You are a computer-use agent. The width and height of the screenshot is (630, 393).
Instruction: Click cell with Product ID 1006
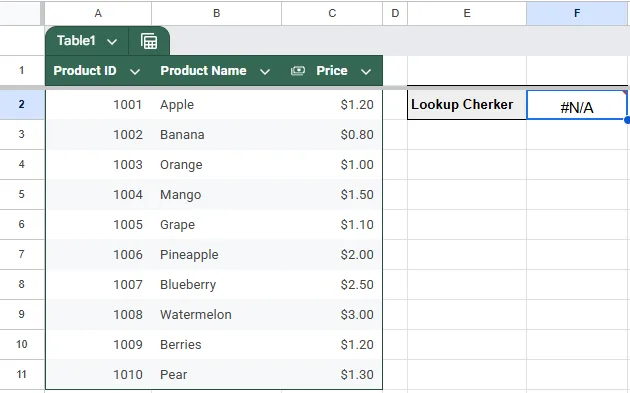[x=98, y=255]
